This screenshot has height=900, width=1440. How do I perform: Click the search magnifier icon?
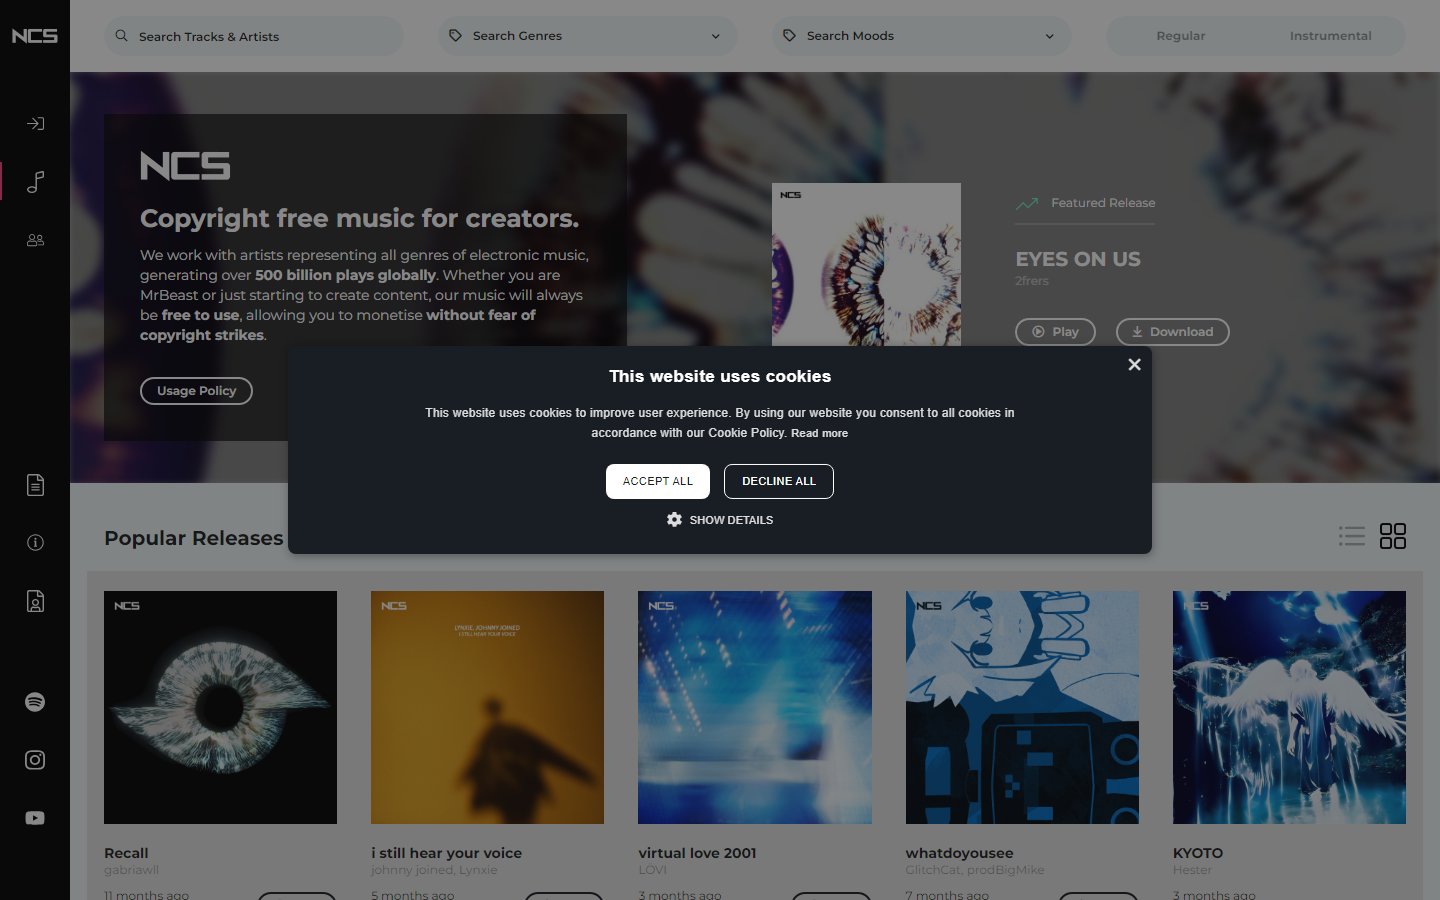tap(122, 36)
